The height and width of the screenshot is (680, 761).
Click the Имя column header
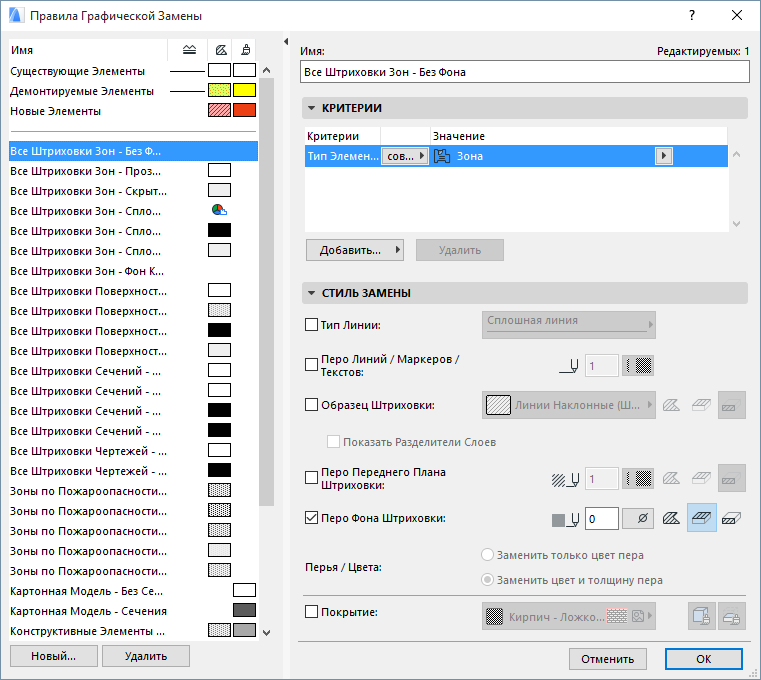click(x=88, y=50)
